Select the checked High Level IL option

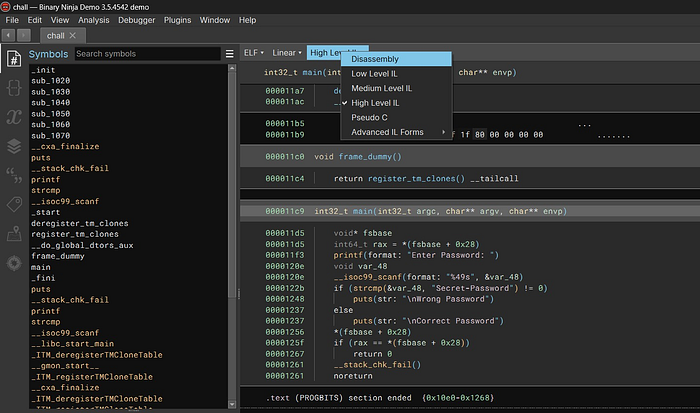click(x=375, y=102)
